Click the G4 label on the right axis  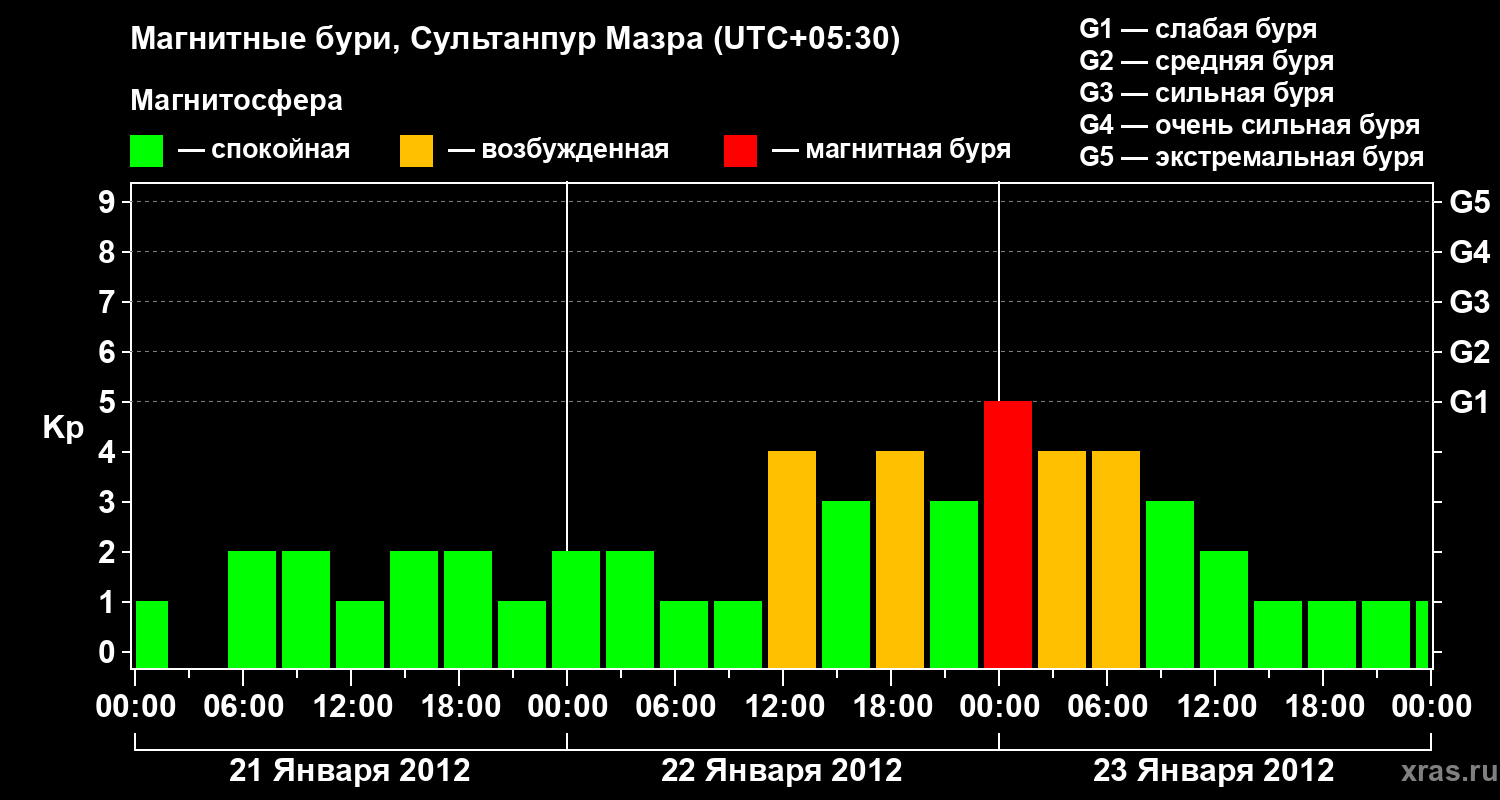point(1469,252)
